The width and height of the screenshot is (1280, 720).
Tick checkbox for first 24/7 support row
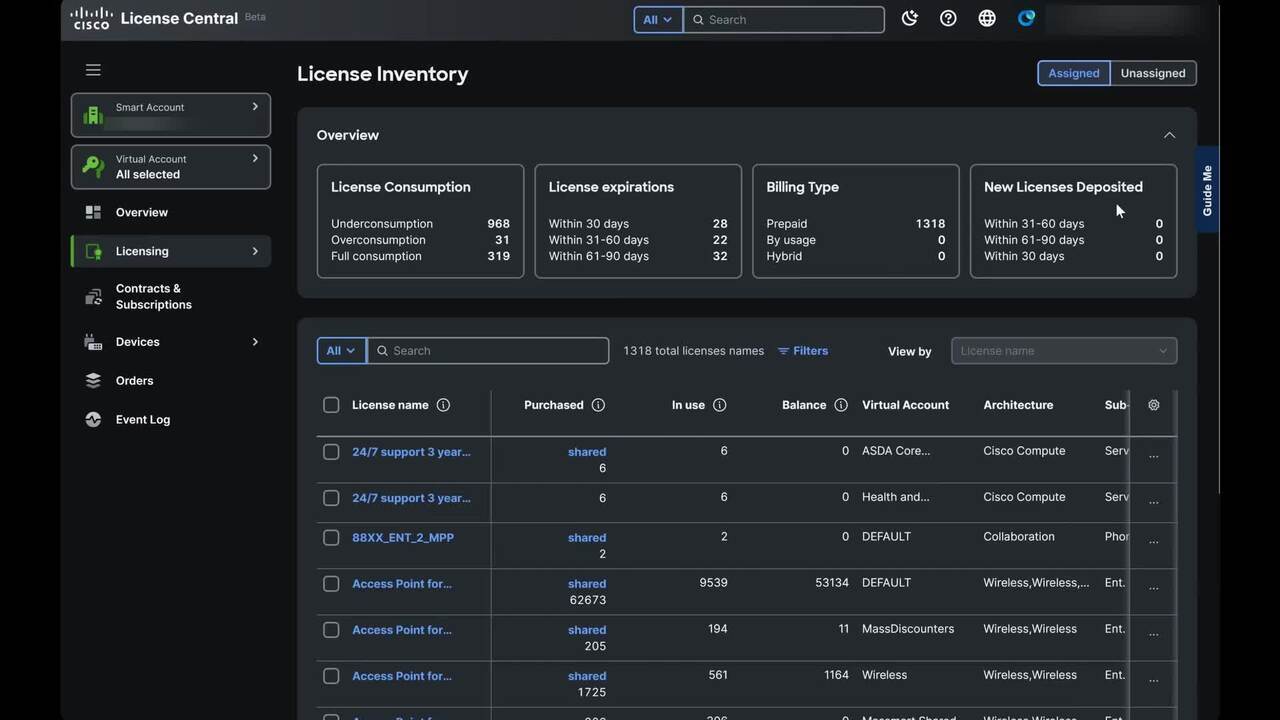(331, 452)
